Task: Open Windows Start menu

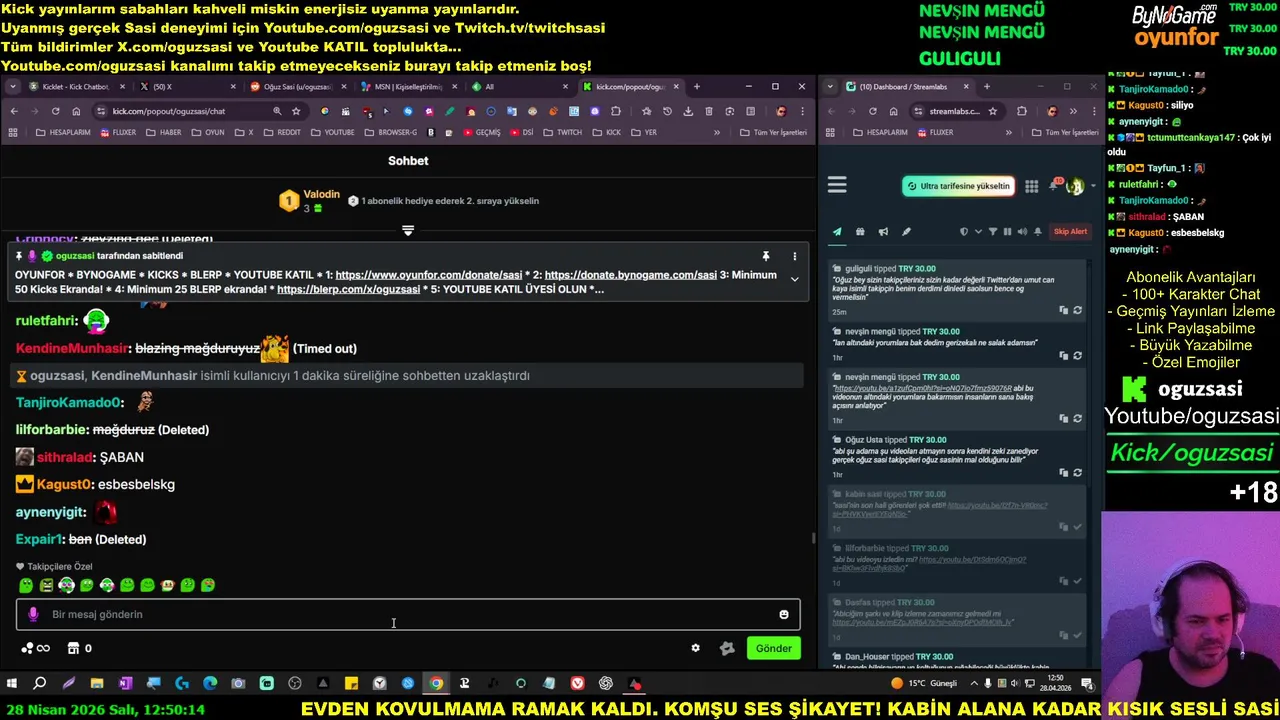Action: point(12,684)
